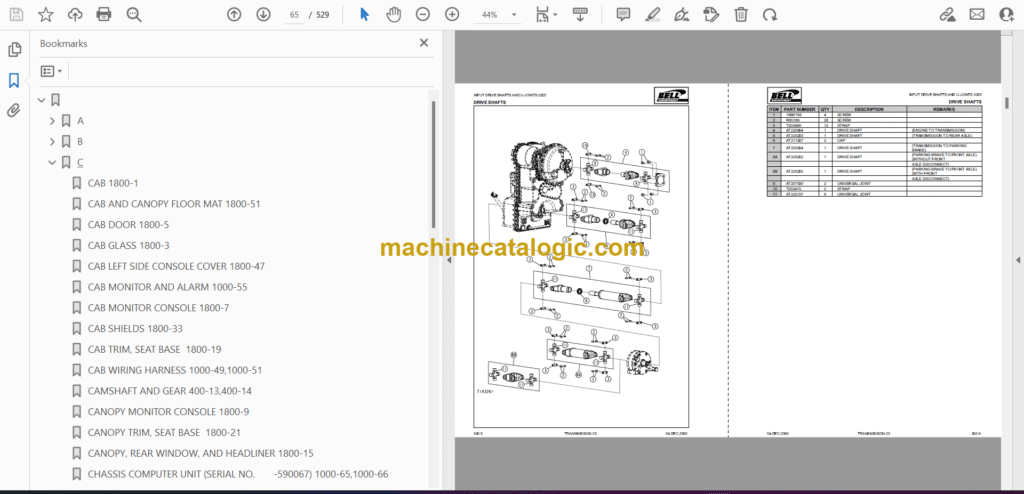The image size is (1024, 494).
Task: Zoom in with the plus button
Action: [x=452, y=14]
